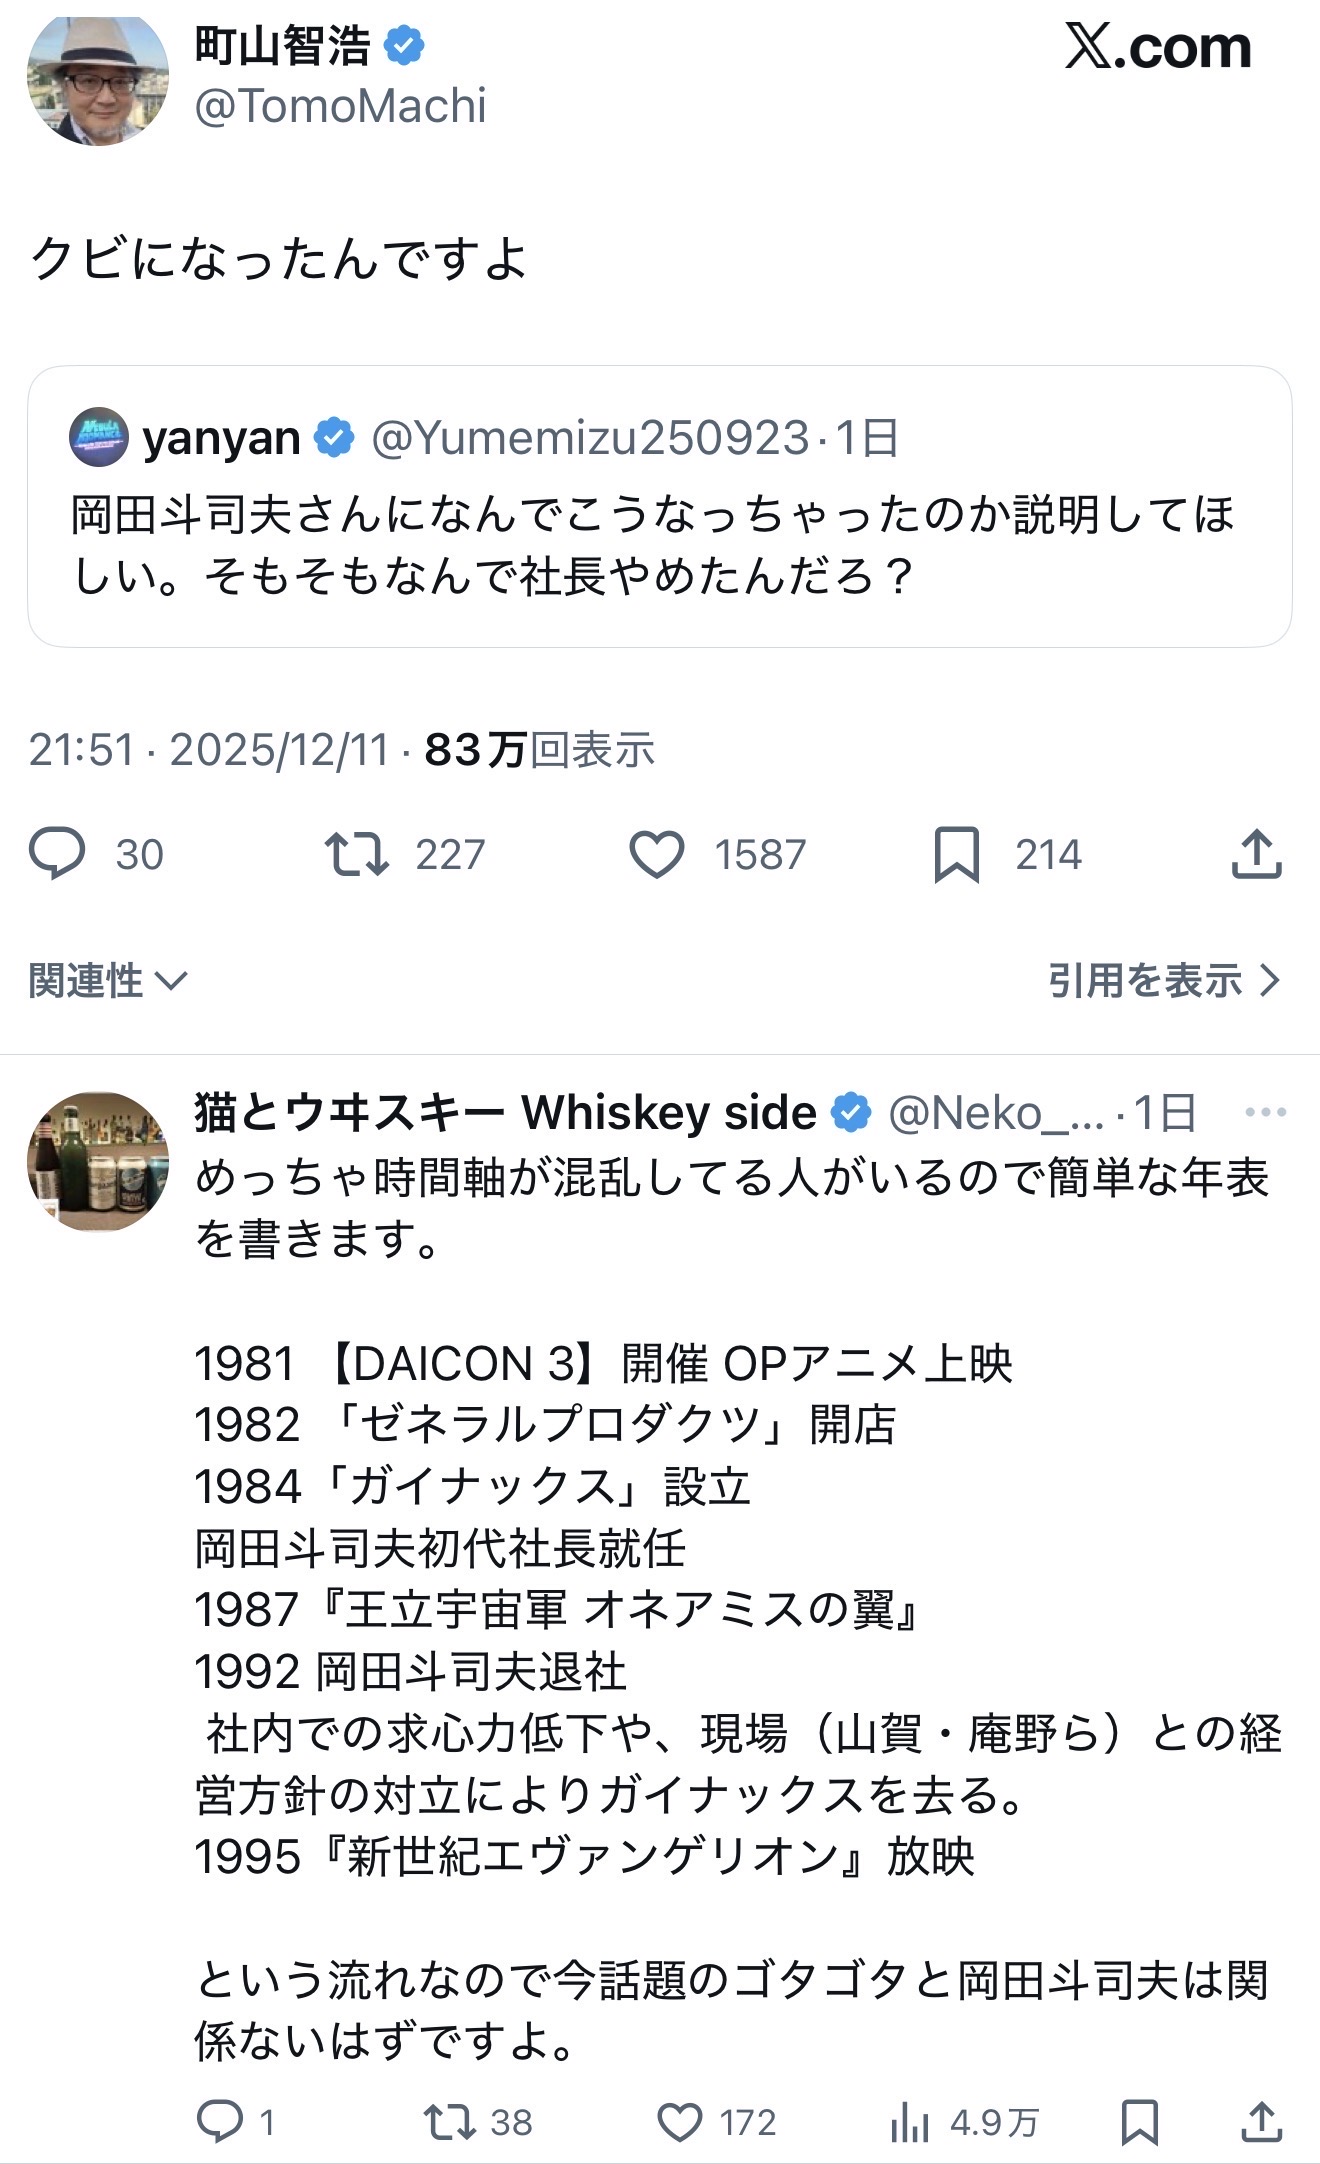Like the main tweet with 1587 likes

click(657, 855)
